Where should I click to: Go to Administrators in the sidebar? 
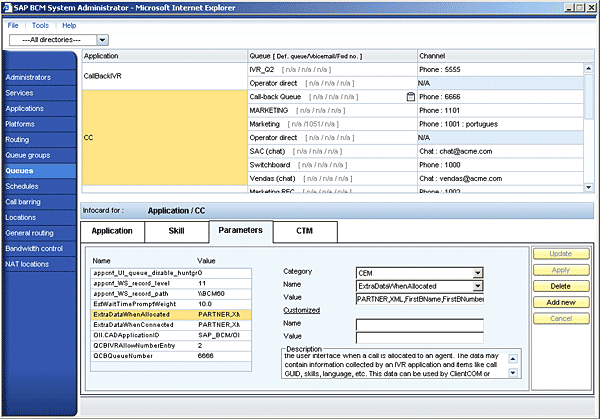point(28,76)
